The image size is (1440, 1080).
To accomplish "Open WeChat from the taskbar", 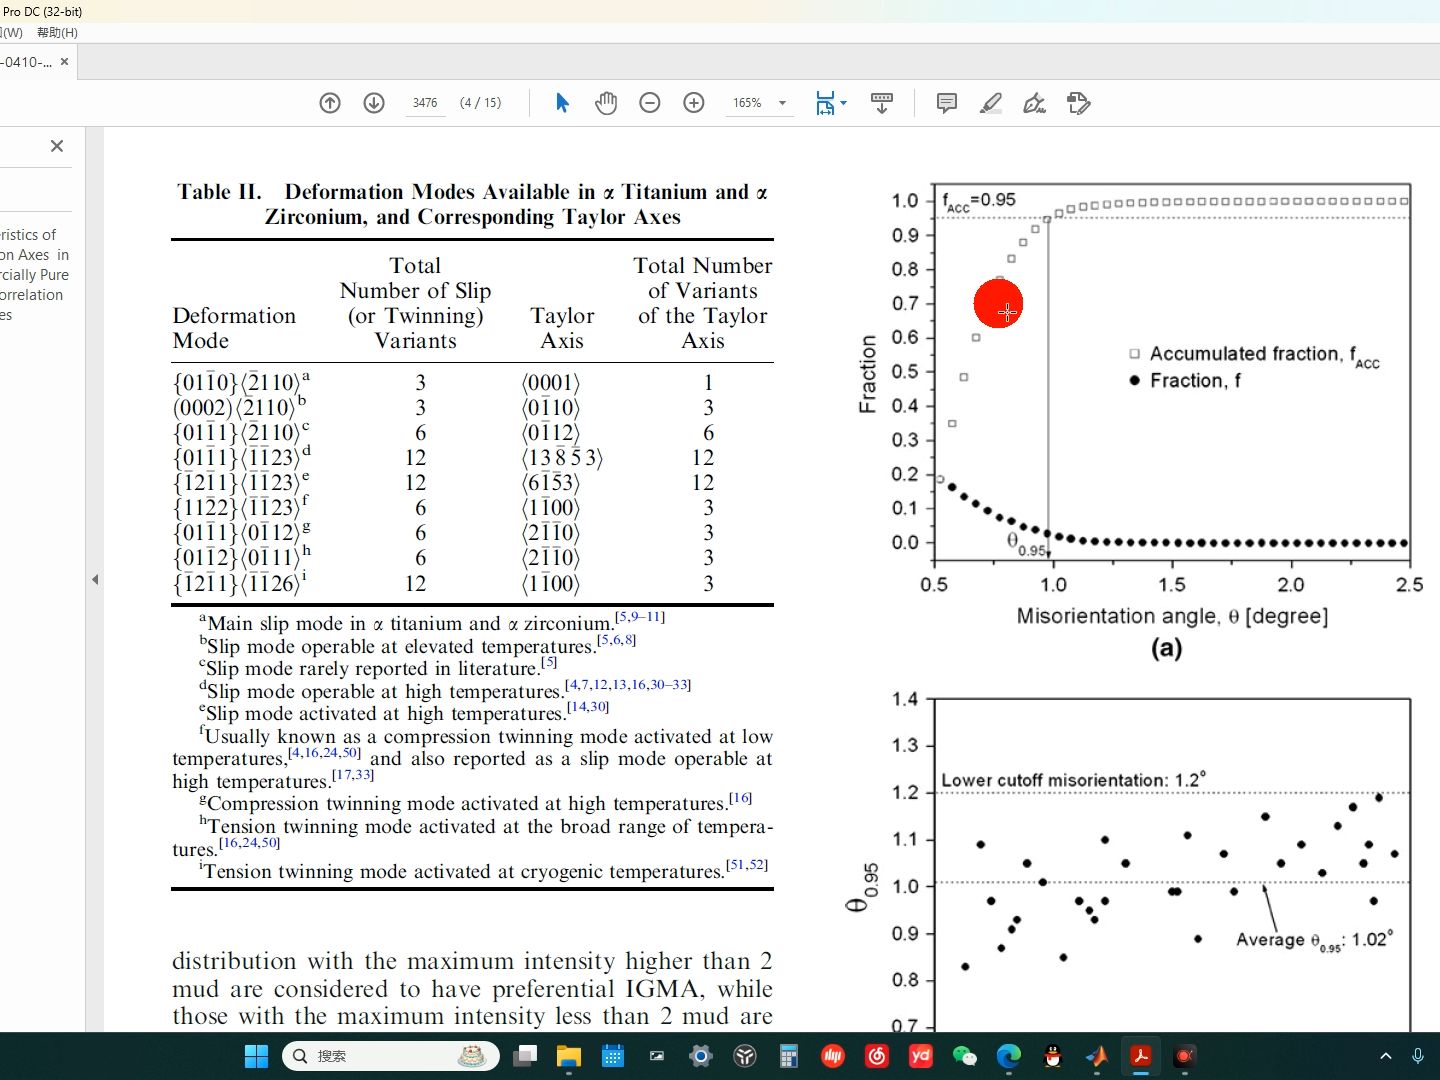I will pyautogui.click(x=965, y=1056).
